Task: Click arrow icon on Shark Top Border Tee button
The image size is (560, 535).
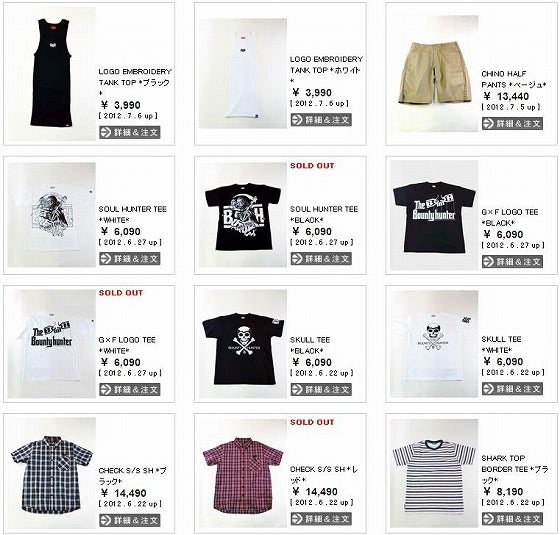Action: (x=489, y=519)
